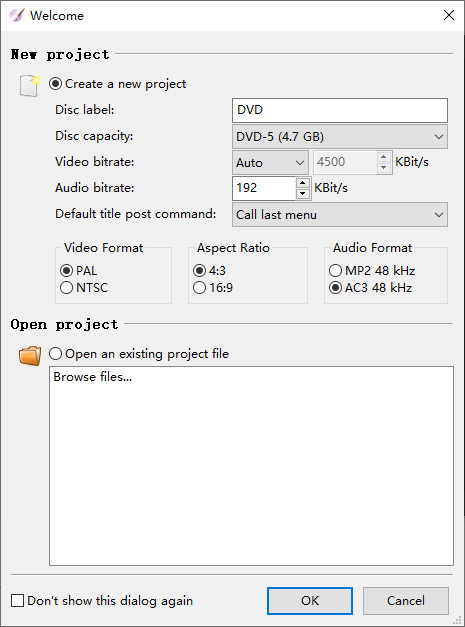This screenshot has height=627, width=465.
Task: Open the Default title post command dropdown
Action: 339,215
